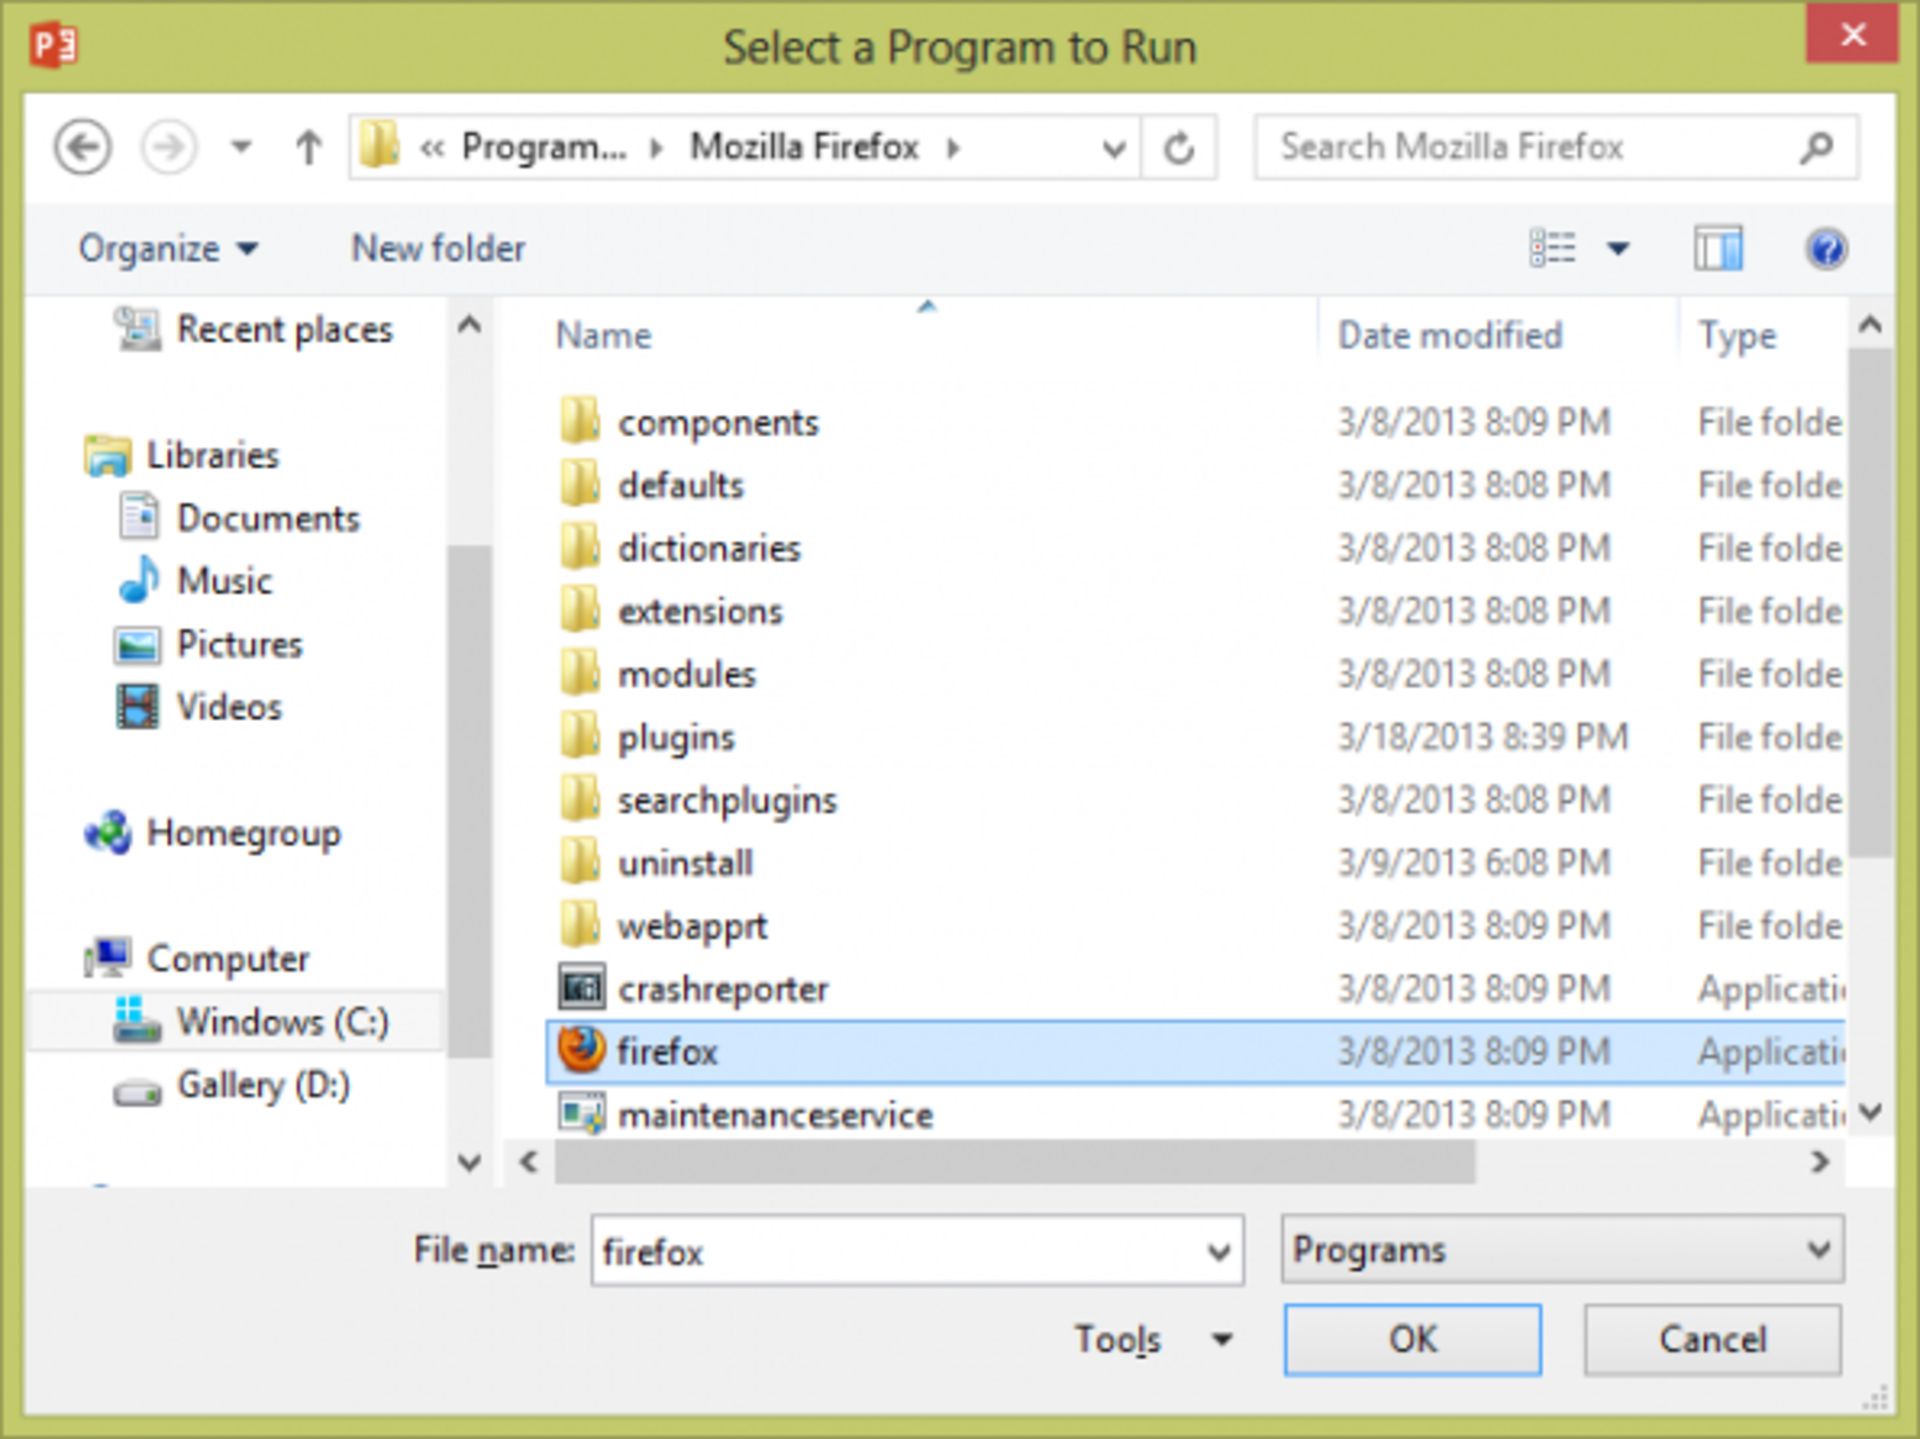
Task: Click the OK button
Action: 1412,1339
